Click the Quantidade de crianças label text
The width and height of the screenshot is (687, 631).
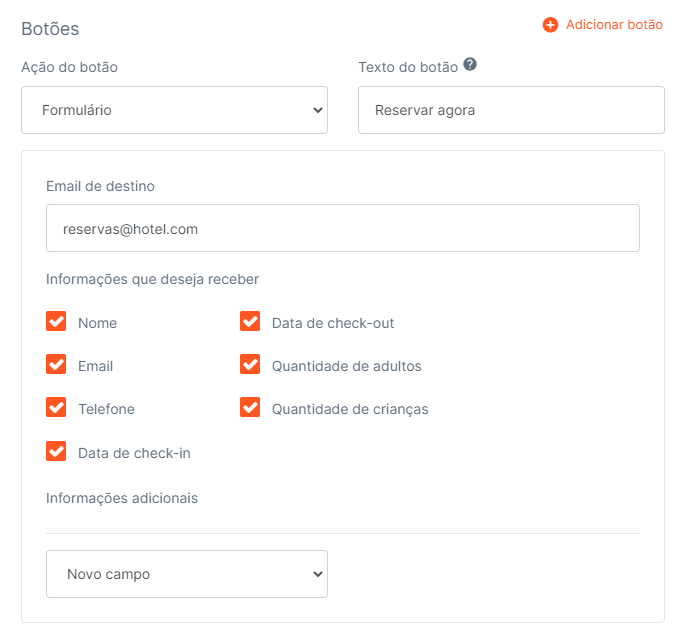[x=350, y=409]
